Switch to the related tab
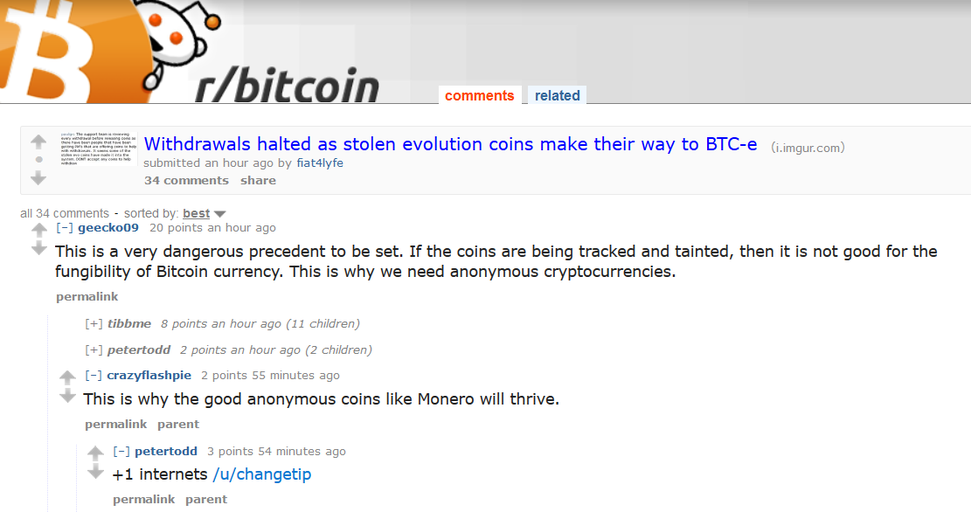Screen dimensions: 971x512 pos(557,95)
